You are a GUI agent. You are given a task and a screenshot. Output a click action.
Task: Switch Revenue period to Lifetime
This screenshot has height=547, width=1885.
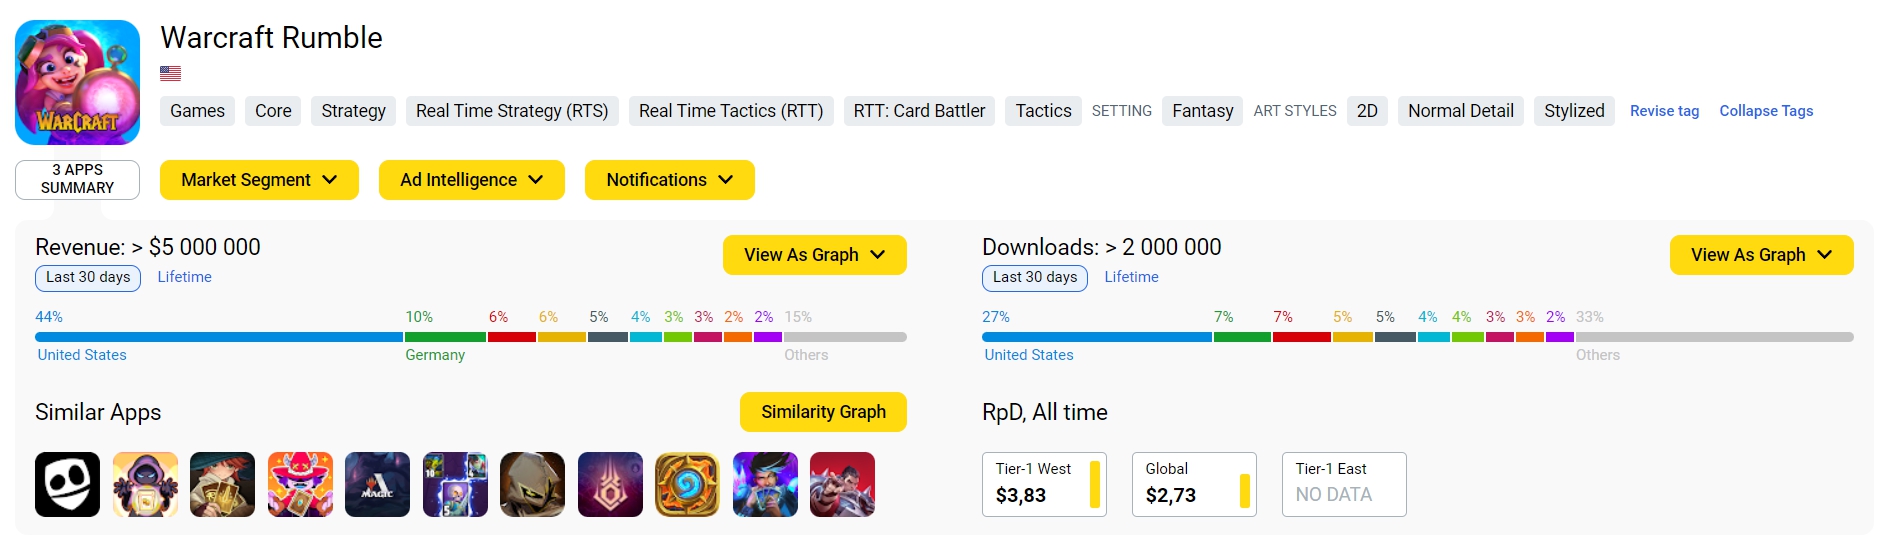point(184,277)
